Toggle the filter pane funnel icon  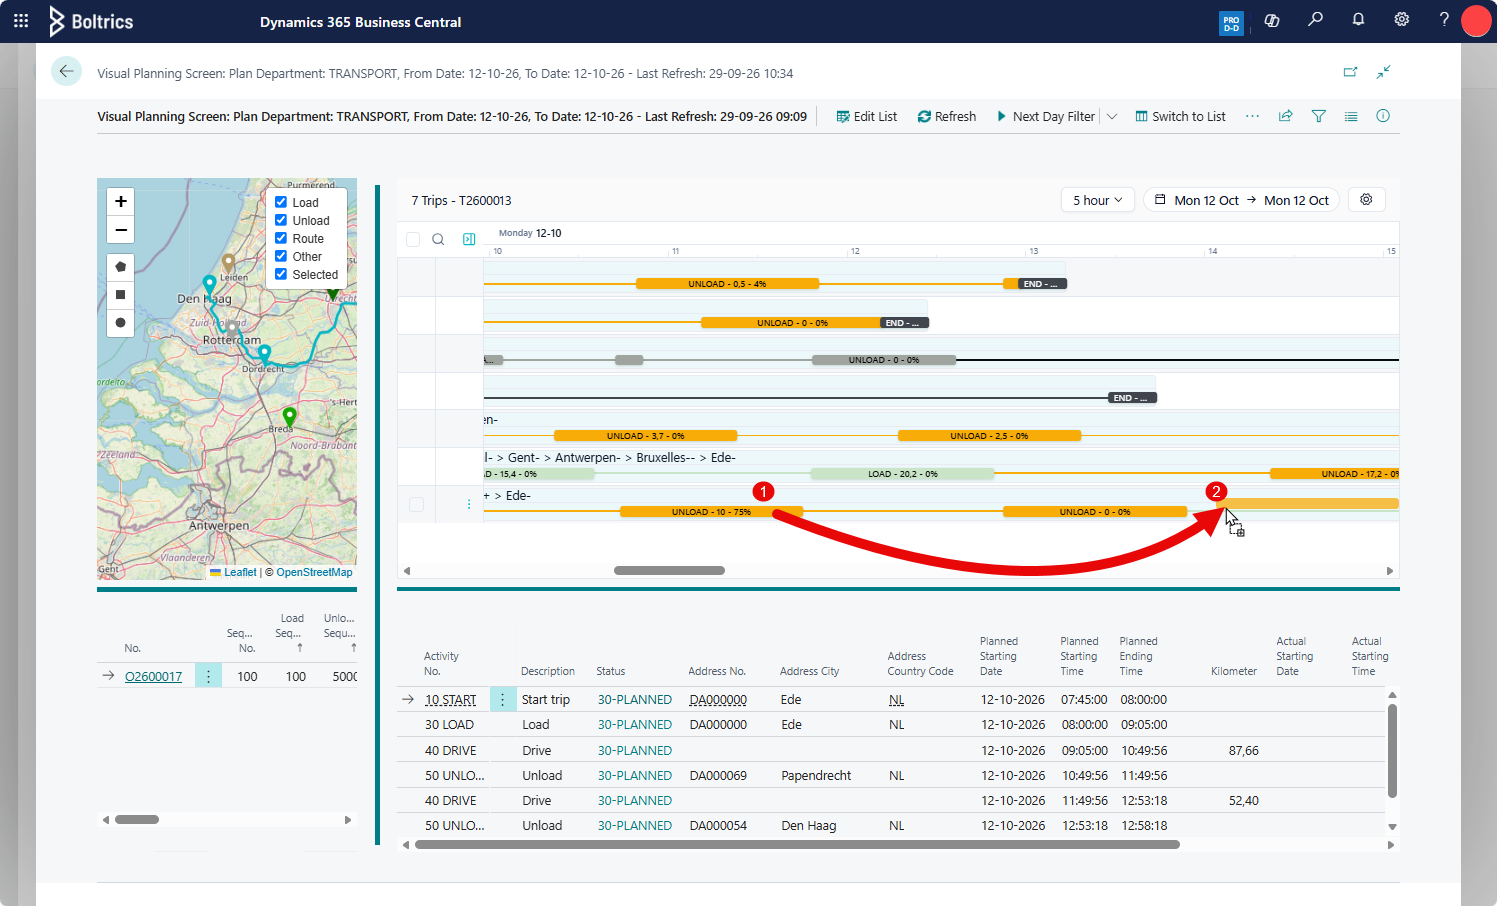click(x=1319, y=116)
